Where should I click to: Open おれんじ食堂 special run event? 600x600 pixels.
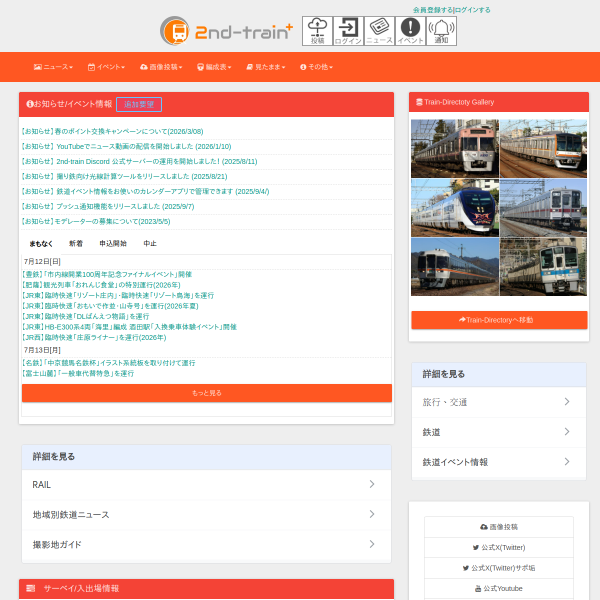pyautogui.click(x=101, y=285)
